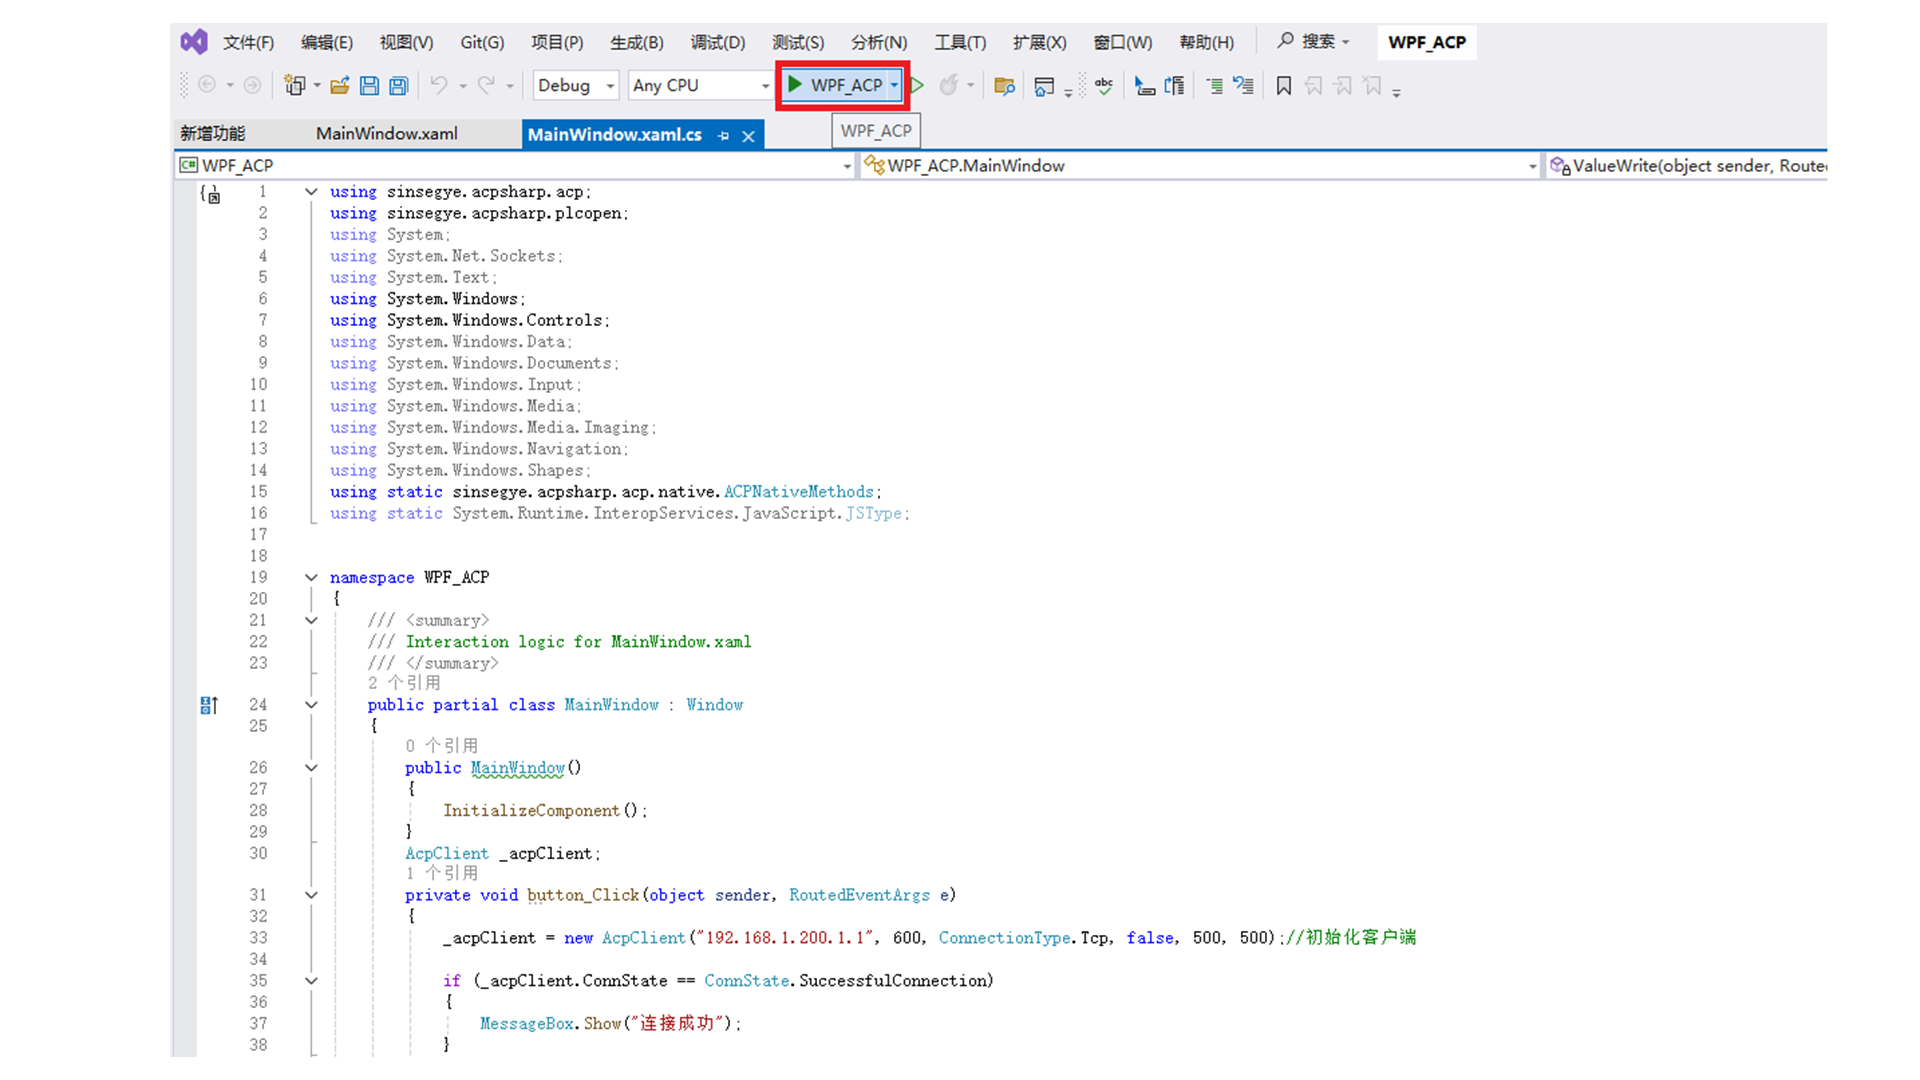Click Start Without Debugging outline arrow
This screenshot has width=1920, height=1080.
point(917,86)
